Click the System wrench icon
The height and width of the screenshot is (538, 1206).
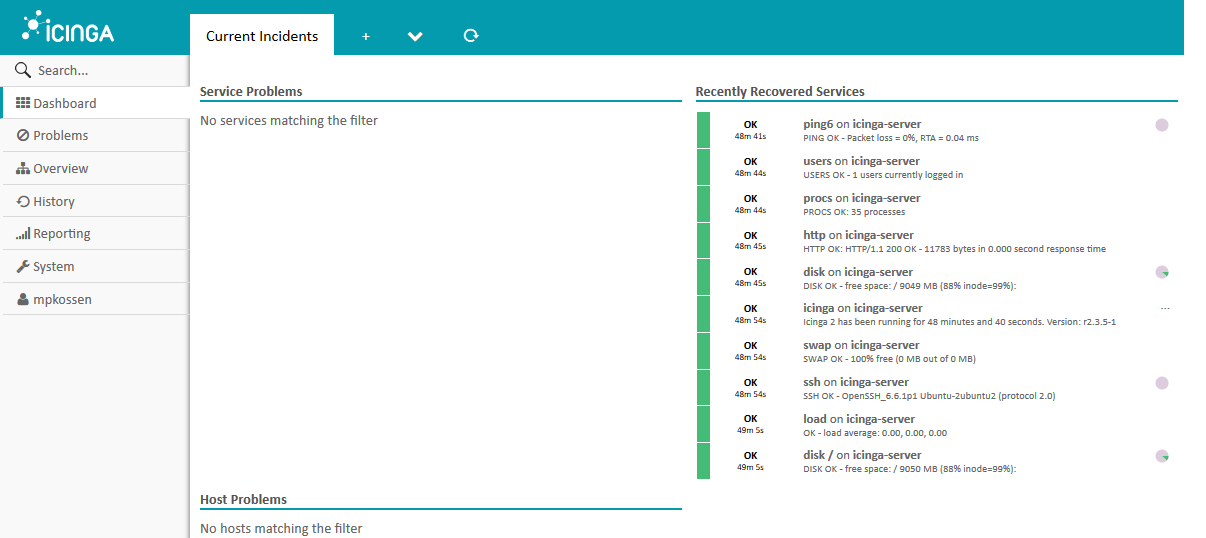[23, 267]
